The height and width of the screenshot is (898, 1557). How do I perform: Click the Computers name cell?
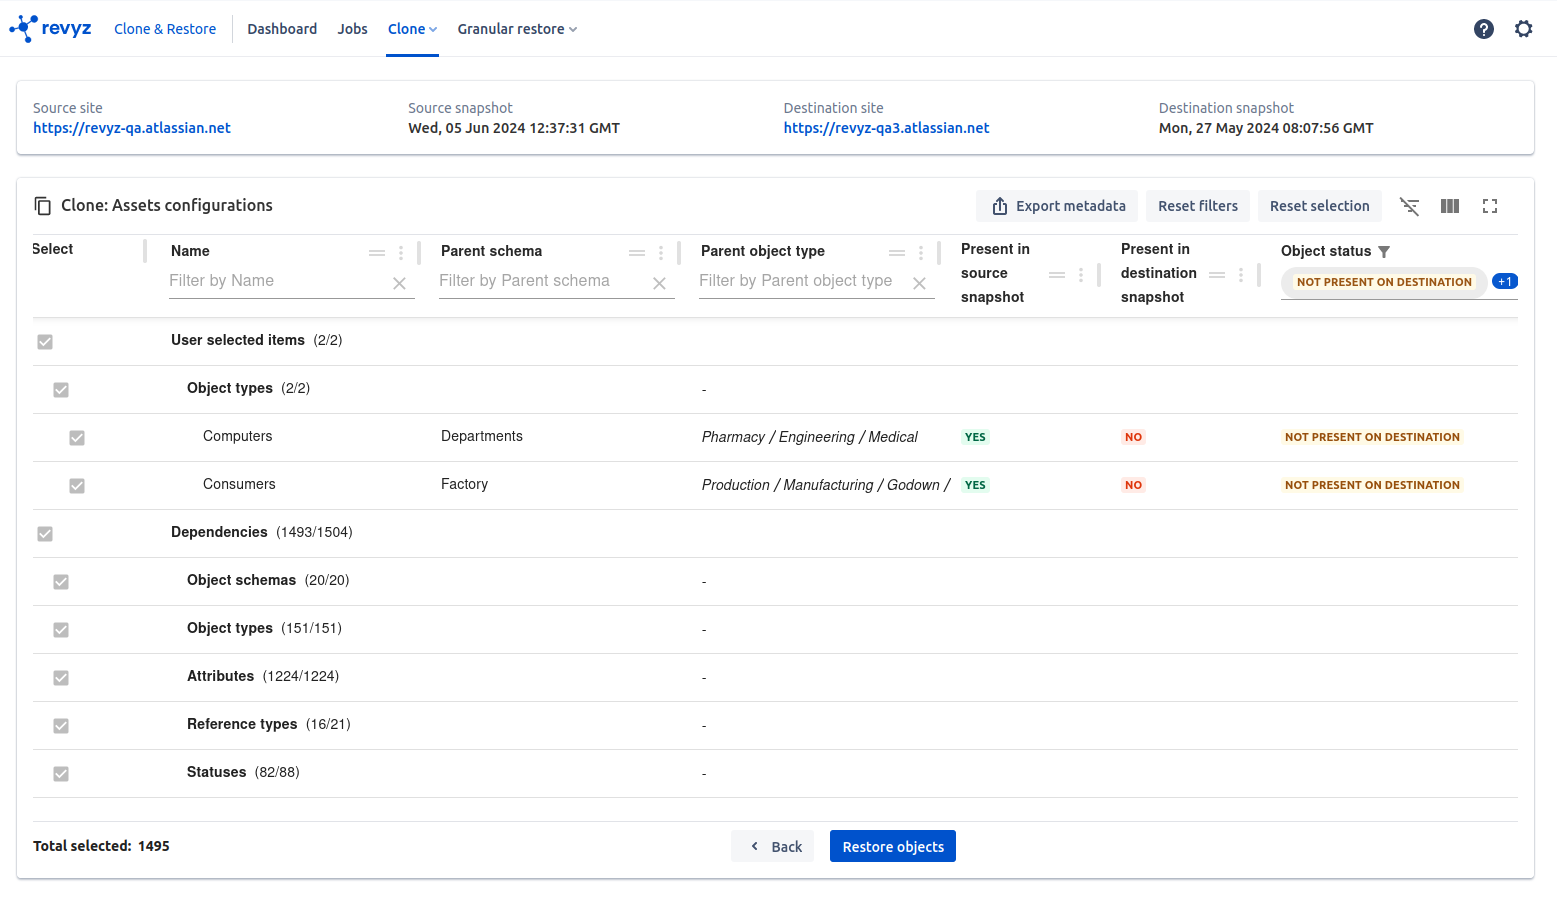[238, 436]
